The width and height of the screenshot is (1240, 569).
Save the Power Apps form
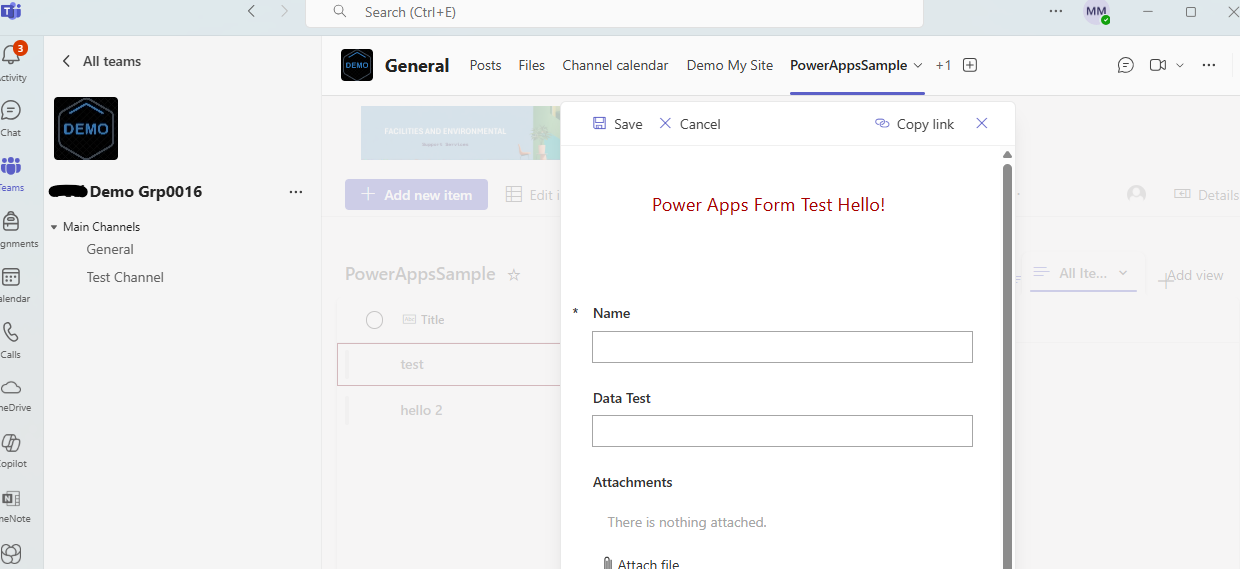point(617,124)
